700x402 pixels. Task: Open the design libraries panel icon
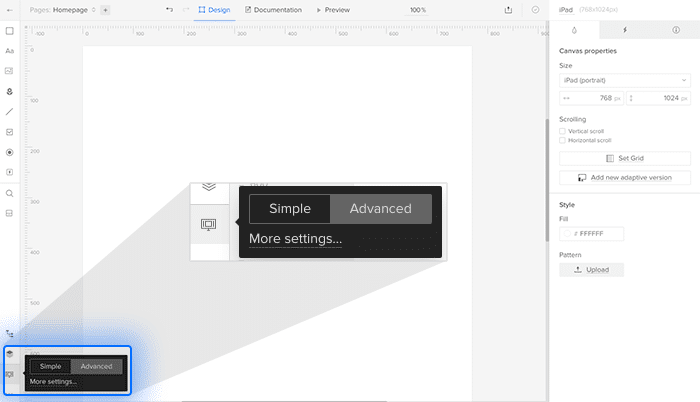tap(9, 213)
